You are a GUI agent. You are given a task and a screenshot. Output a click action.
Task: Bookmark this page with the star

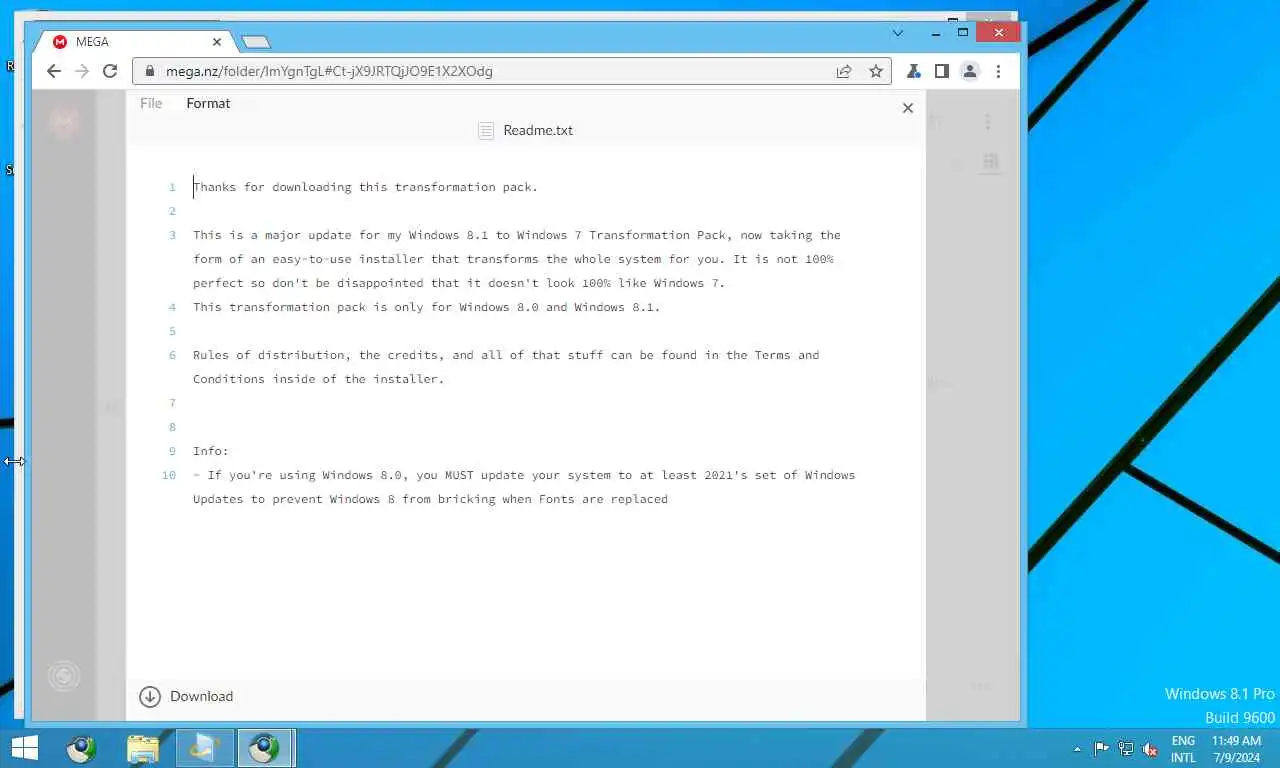point(876,71)
